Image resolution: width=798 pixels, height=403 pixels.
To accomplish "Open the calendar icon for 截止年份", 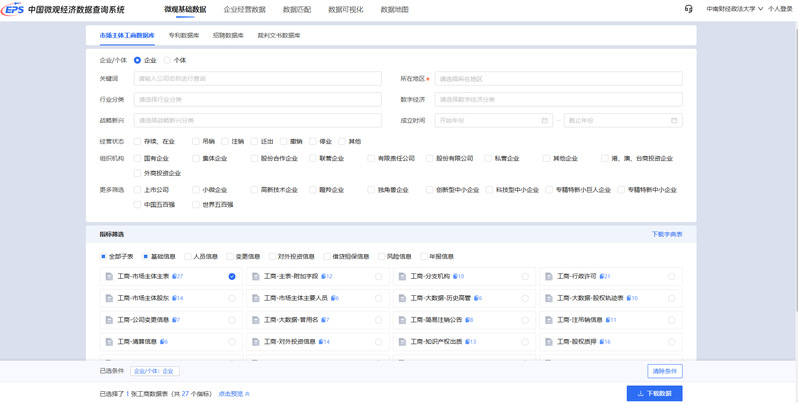I will [674, 121].
